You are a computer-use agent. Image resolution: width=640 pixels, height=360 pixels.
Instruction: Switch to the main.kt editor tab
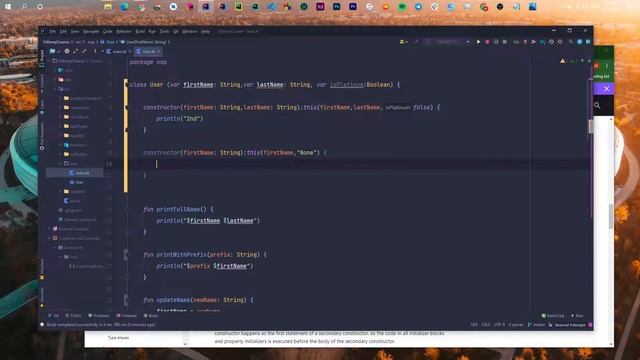click(119, 51)
